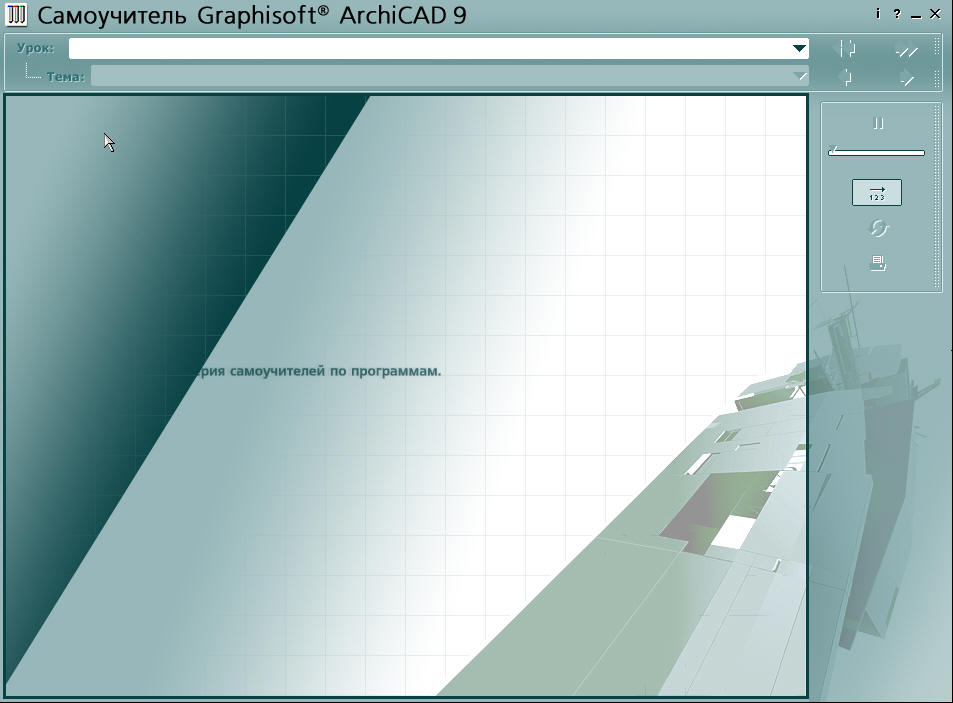Screen dimensions: 953x703
Task: Open the Тема topic dropdown
Action: [799, 76]
